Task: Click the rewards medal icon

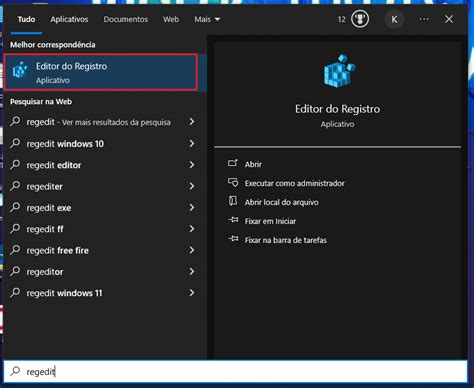Action: 360,19
